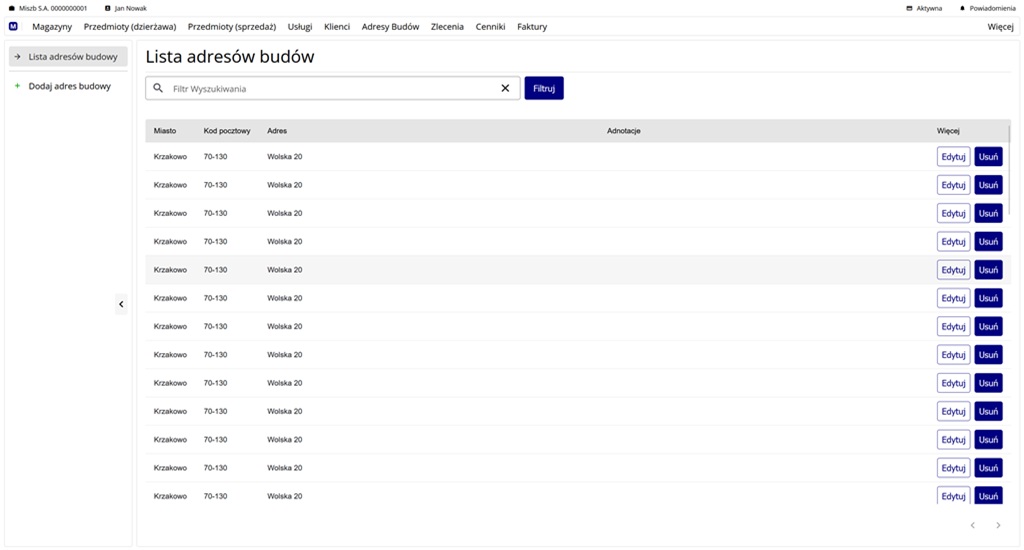Click the Jan Nowak user icon

click(108, 8)
